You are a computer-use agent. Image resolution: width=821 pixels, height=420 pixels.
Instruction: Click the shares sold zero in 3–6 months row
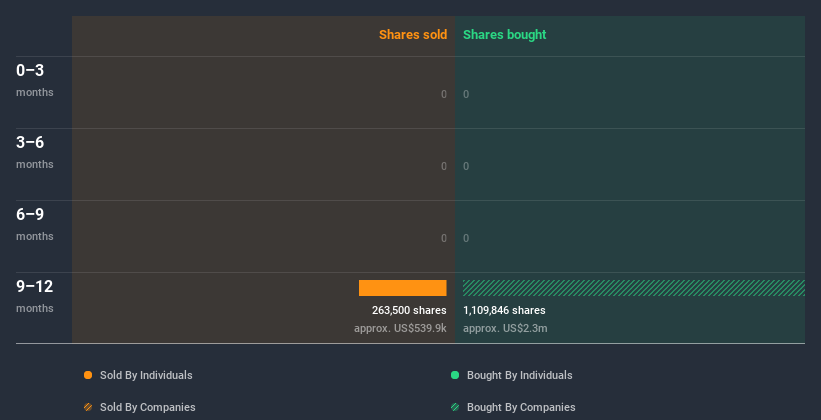point(444,166)
